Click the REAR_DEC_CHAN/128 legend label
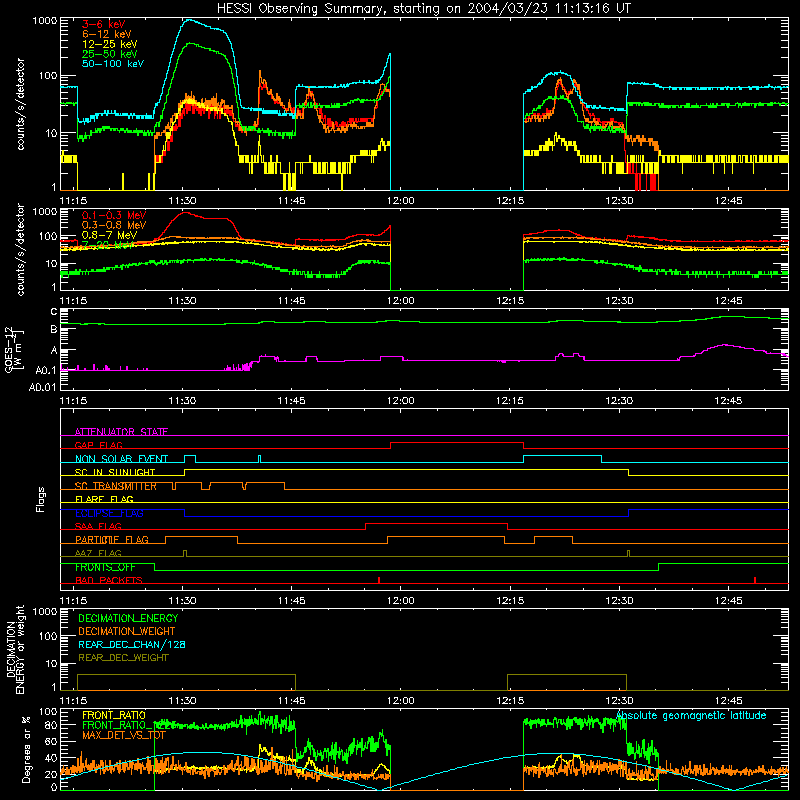 pos(132,644)
